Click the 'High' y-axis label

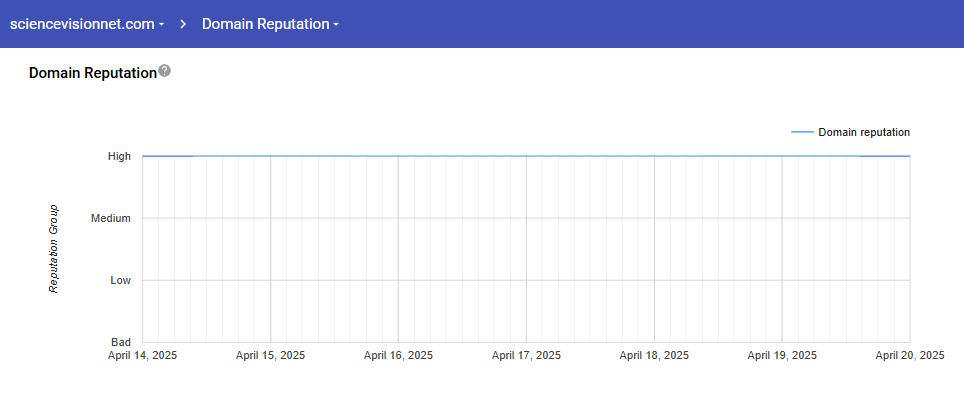[120, 156]
